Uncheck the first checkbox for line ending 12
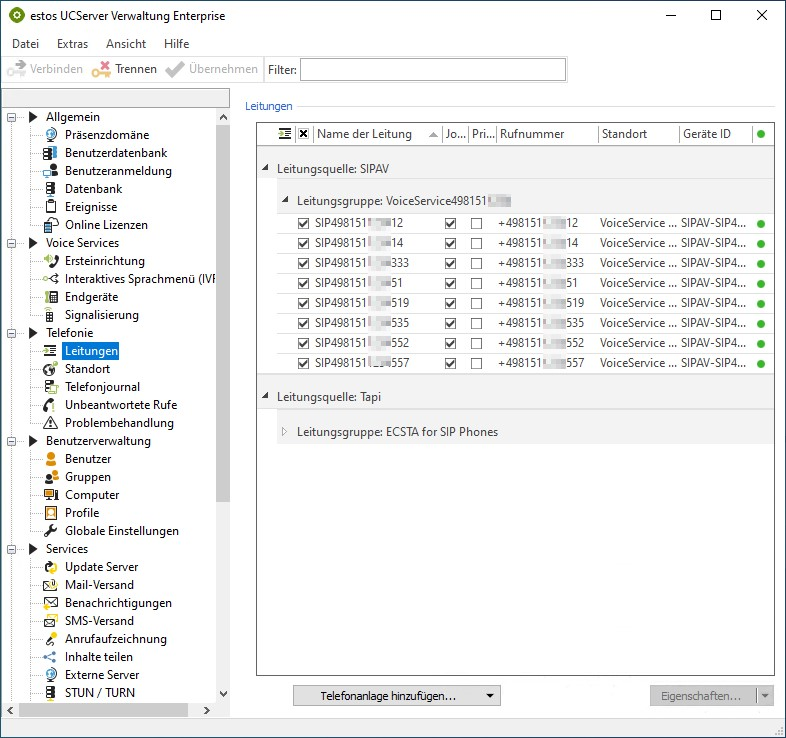This screenshot has height=738, width=786. point(303,223)
